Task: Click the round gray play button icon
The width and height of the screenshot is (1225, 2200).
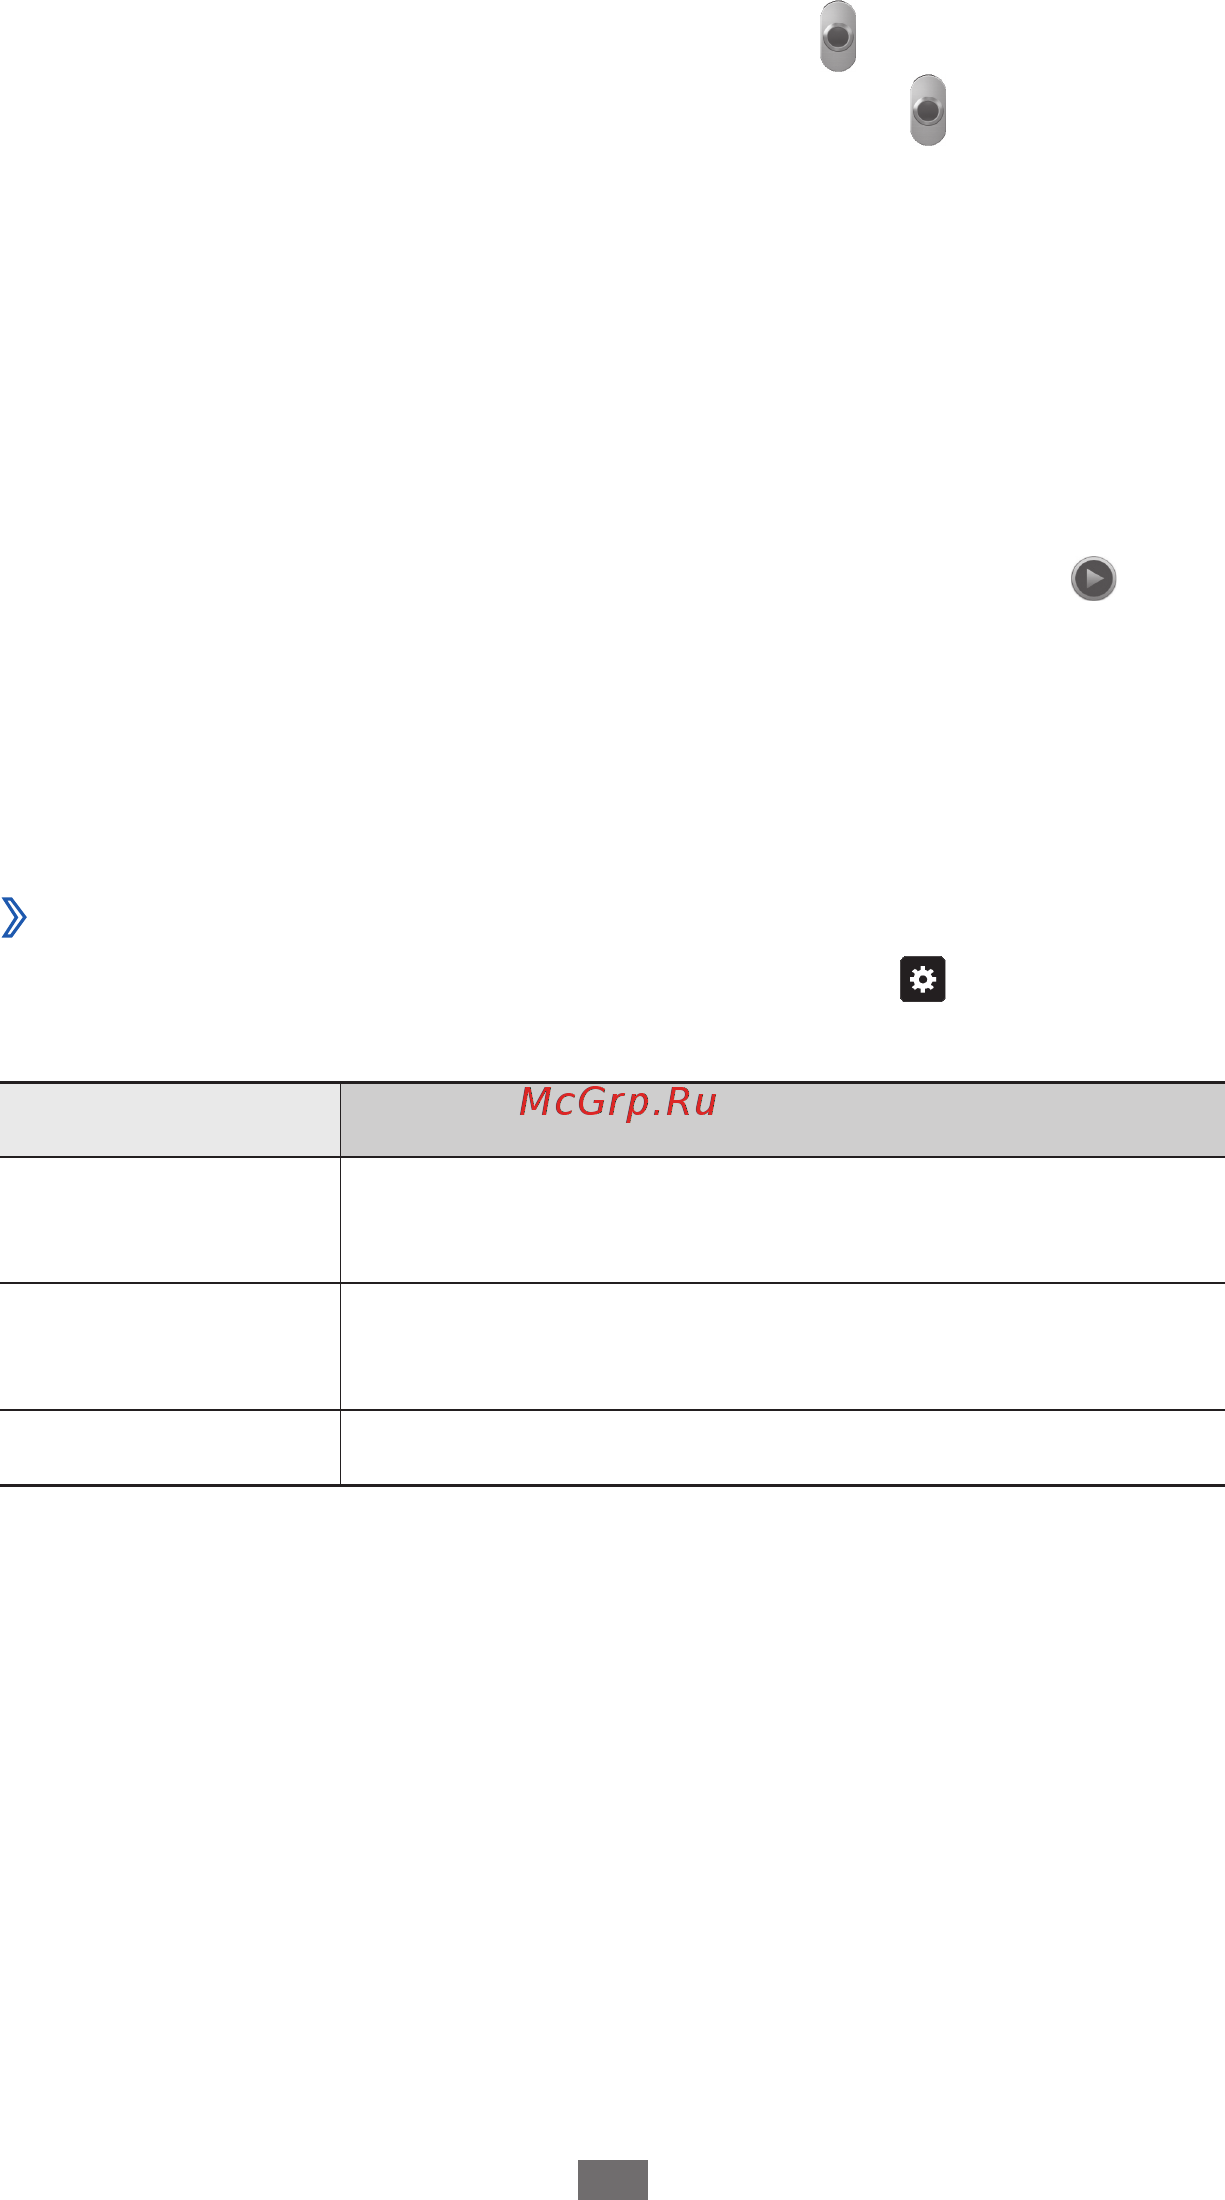Action: (1093, 579)
